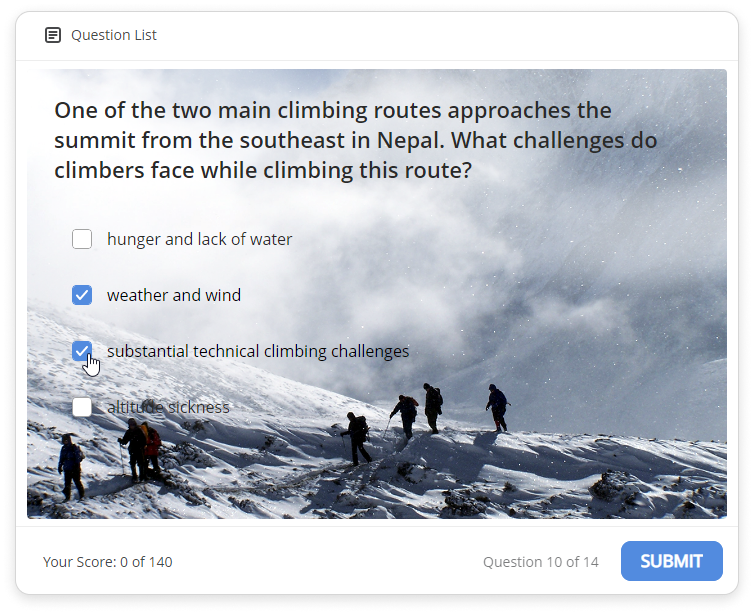Tick the altitude sickness checkbox
Viewport: 754px width, 614px height.
point(82,407)
